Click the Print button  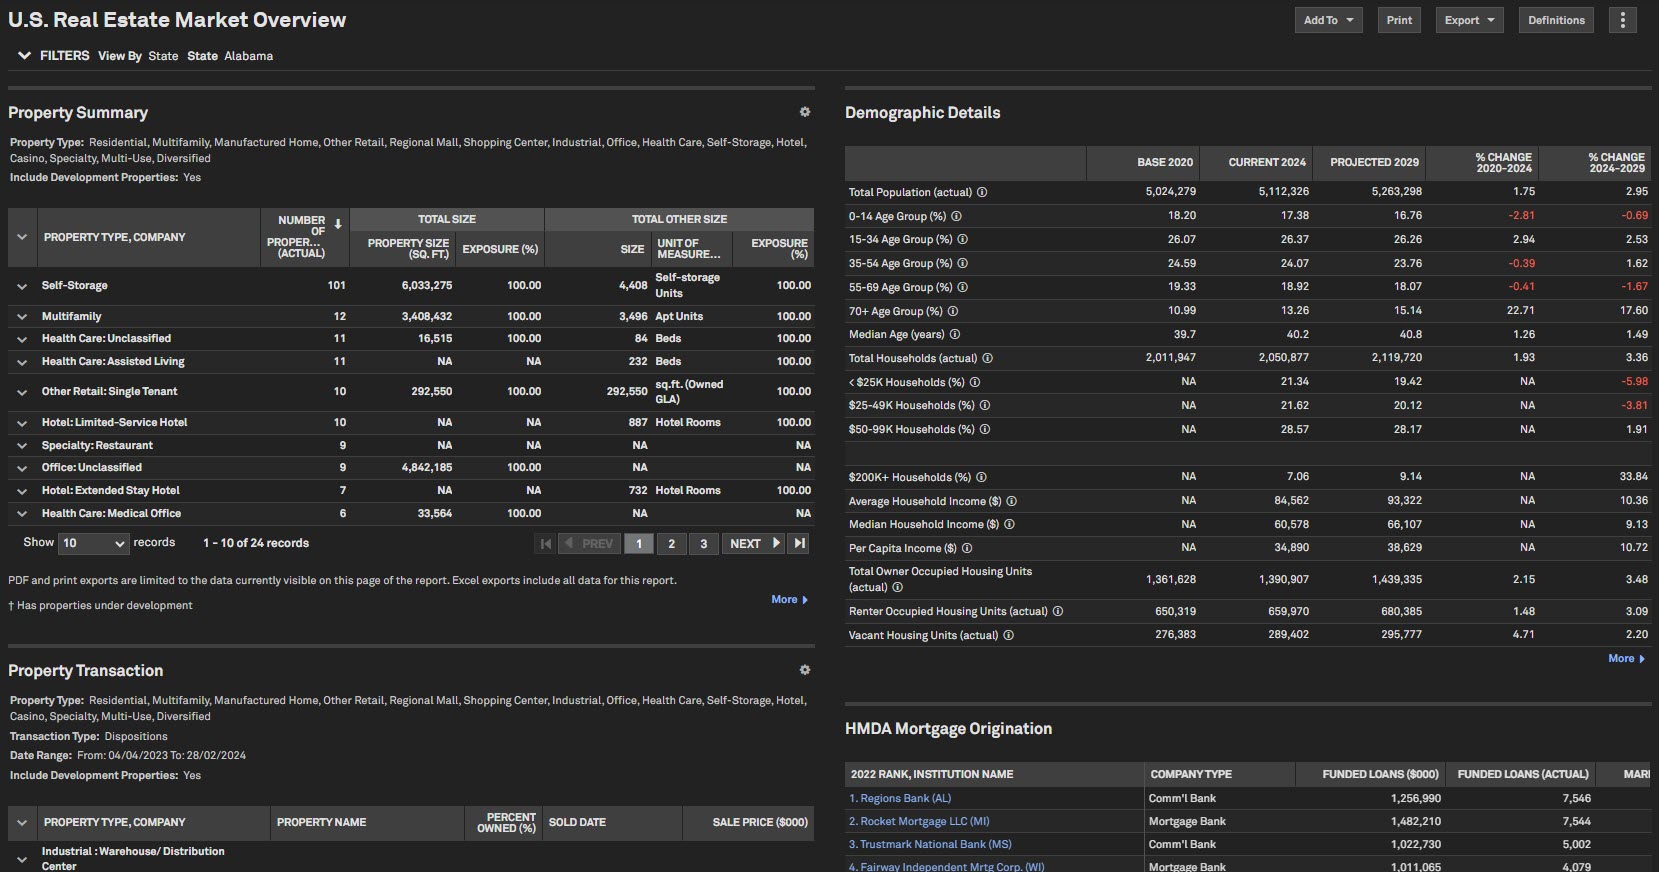click(1399, 20)
